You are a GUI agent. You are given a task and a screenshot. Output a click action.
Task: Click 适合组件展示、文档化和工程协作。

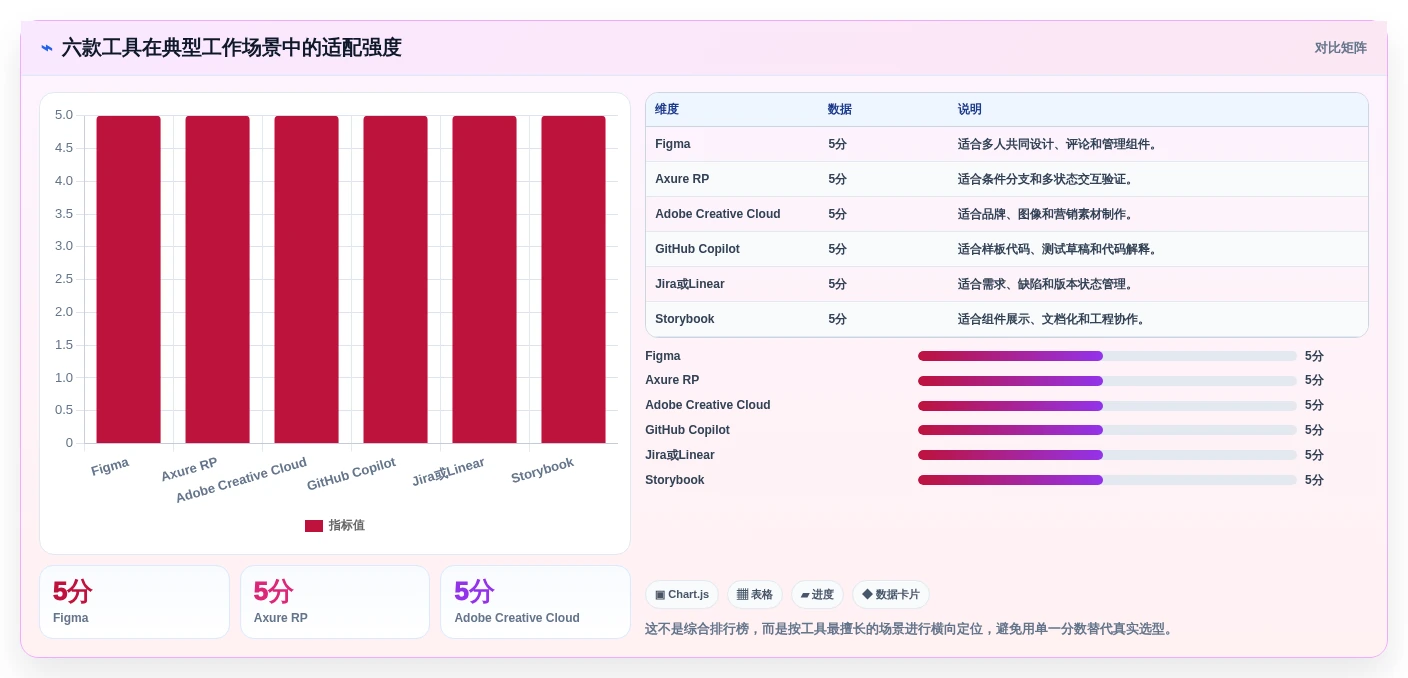1053,319
